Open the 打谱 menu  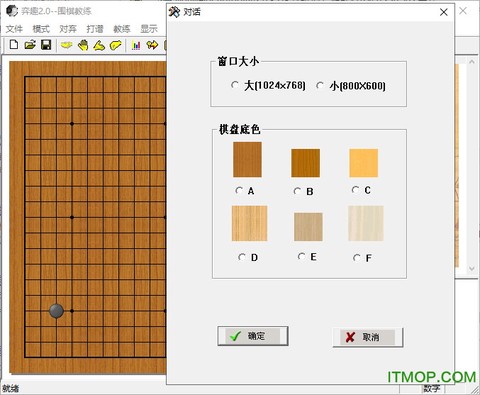[95, 29]
